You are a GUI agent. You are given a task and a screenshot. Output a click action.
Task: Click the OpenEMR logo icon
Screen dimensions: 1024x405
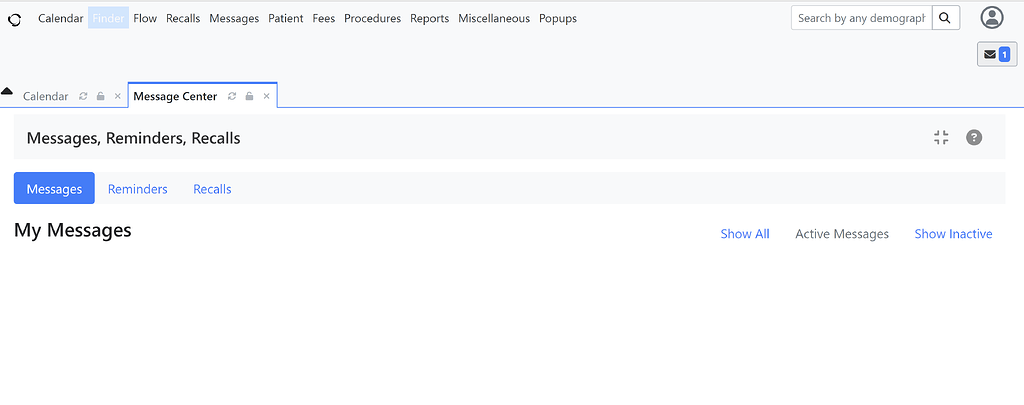14,19
